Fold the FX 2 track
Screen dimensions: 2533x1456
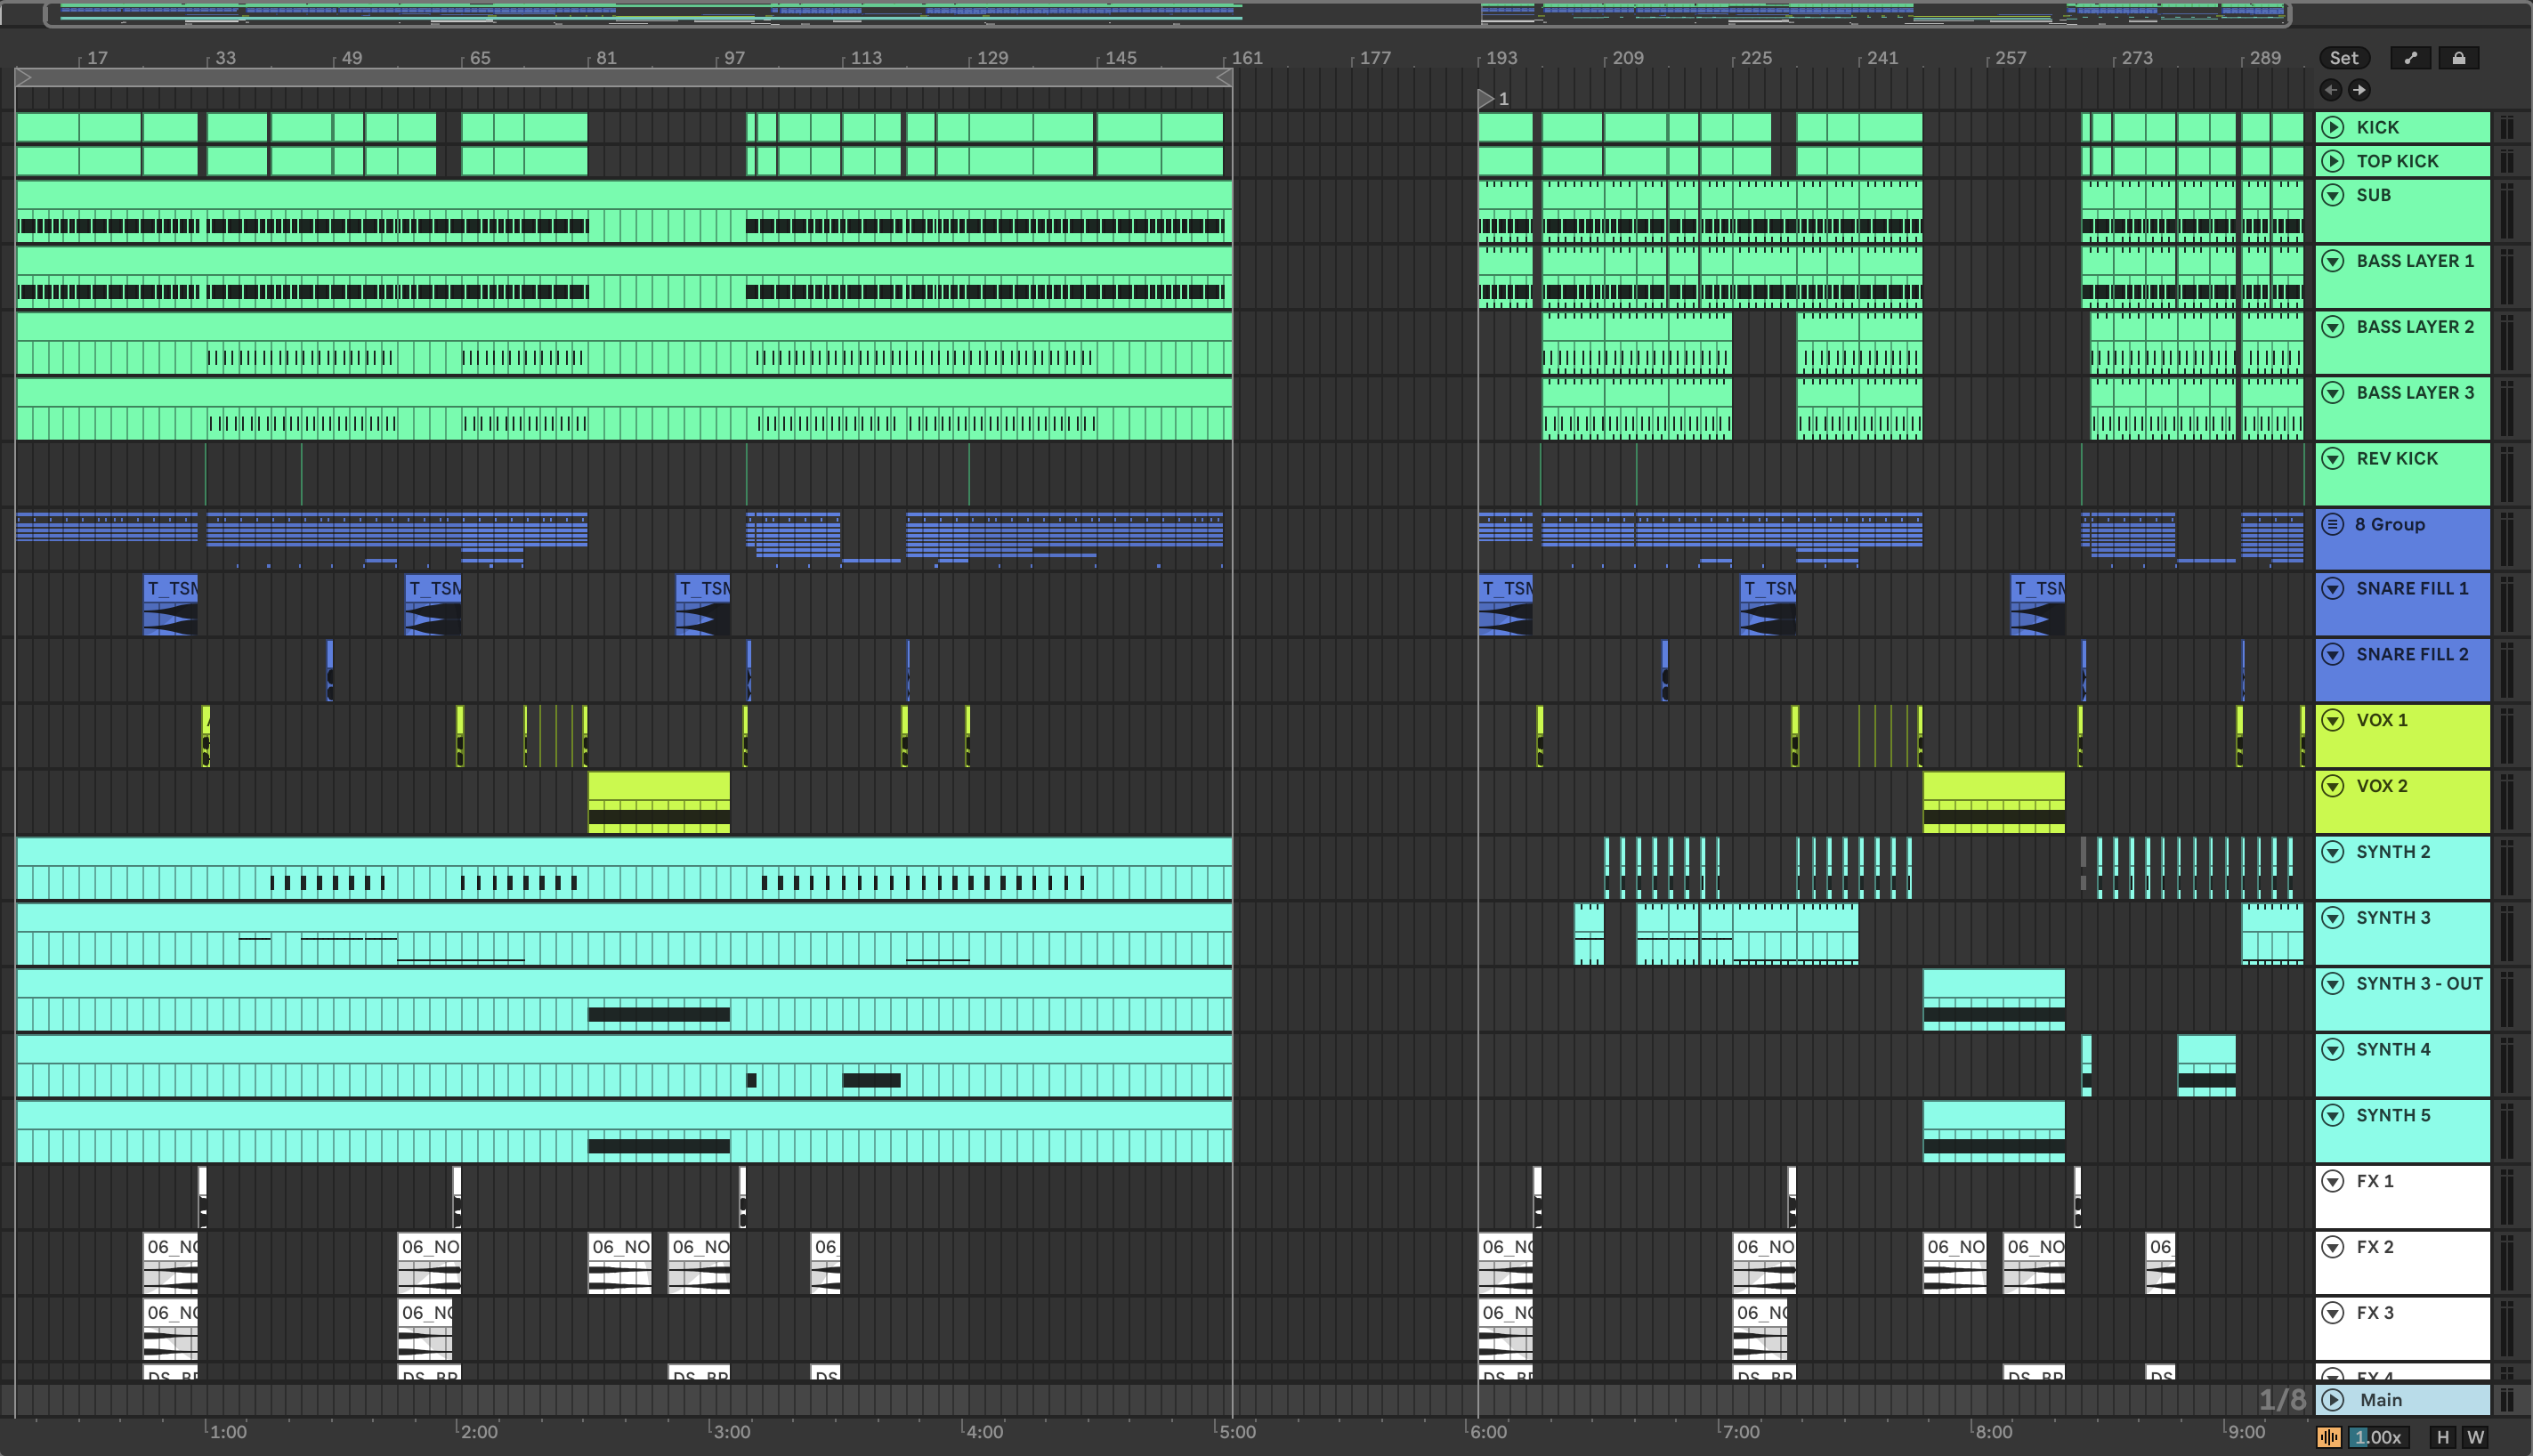coord(2333,1247)
